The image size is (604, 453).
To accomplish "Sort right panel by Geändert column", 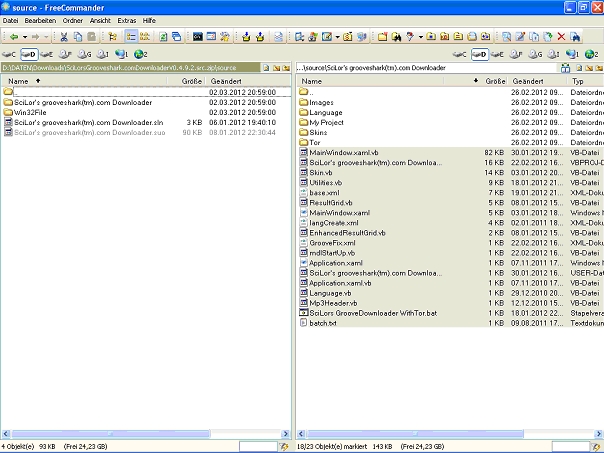I will click(537, 81).
